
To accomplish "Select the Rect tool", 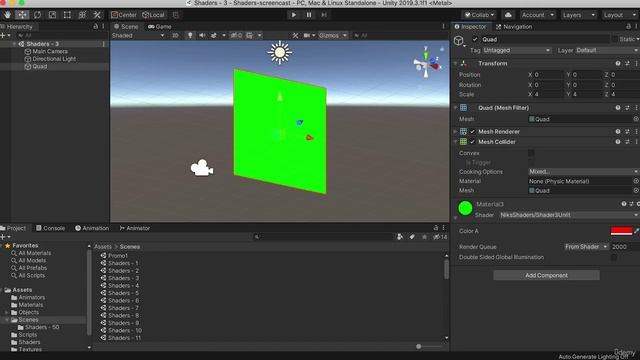I will coord(67,15).
